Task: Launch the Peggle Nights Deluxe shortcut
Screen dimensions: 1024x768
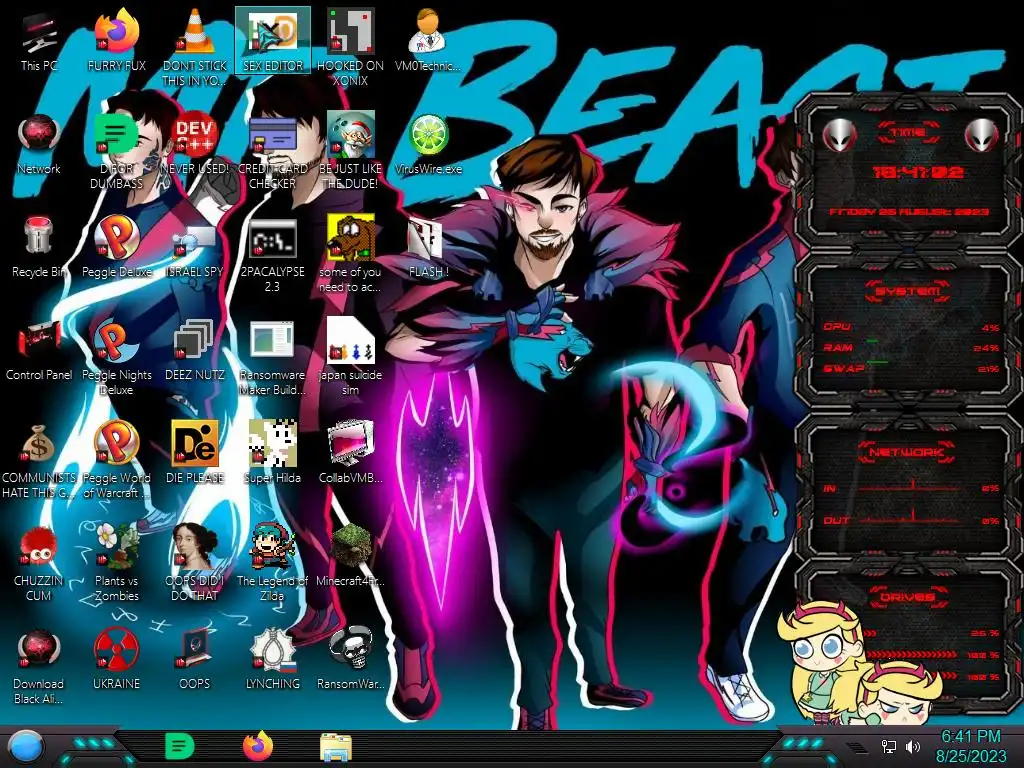Action: pos(116,358)
